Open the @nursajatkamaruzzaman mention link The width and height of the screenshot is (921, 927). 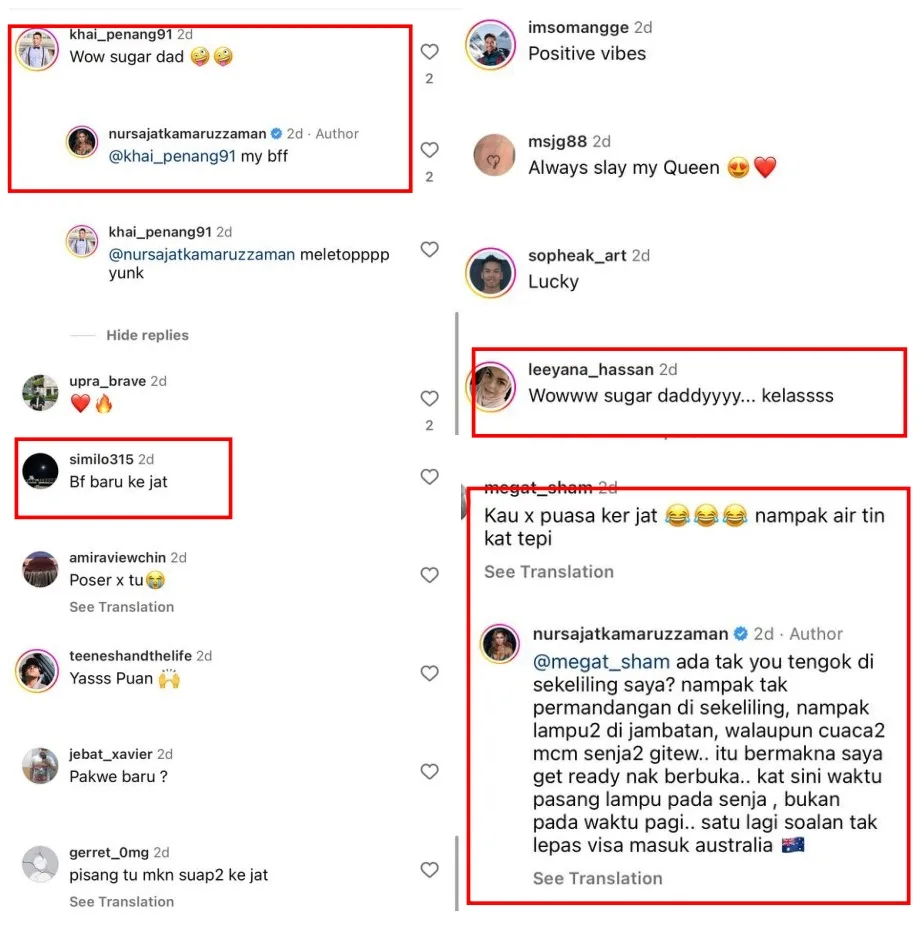(x=202, y=255)
